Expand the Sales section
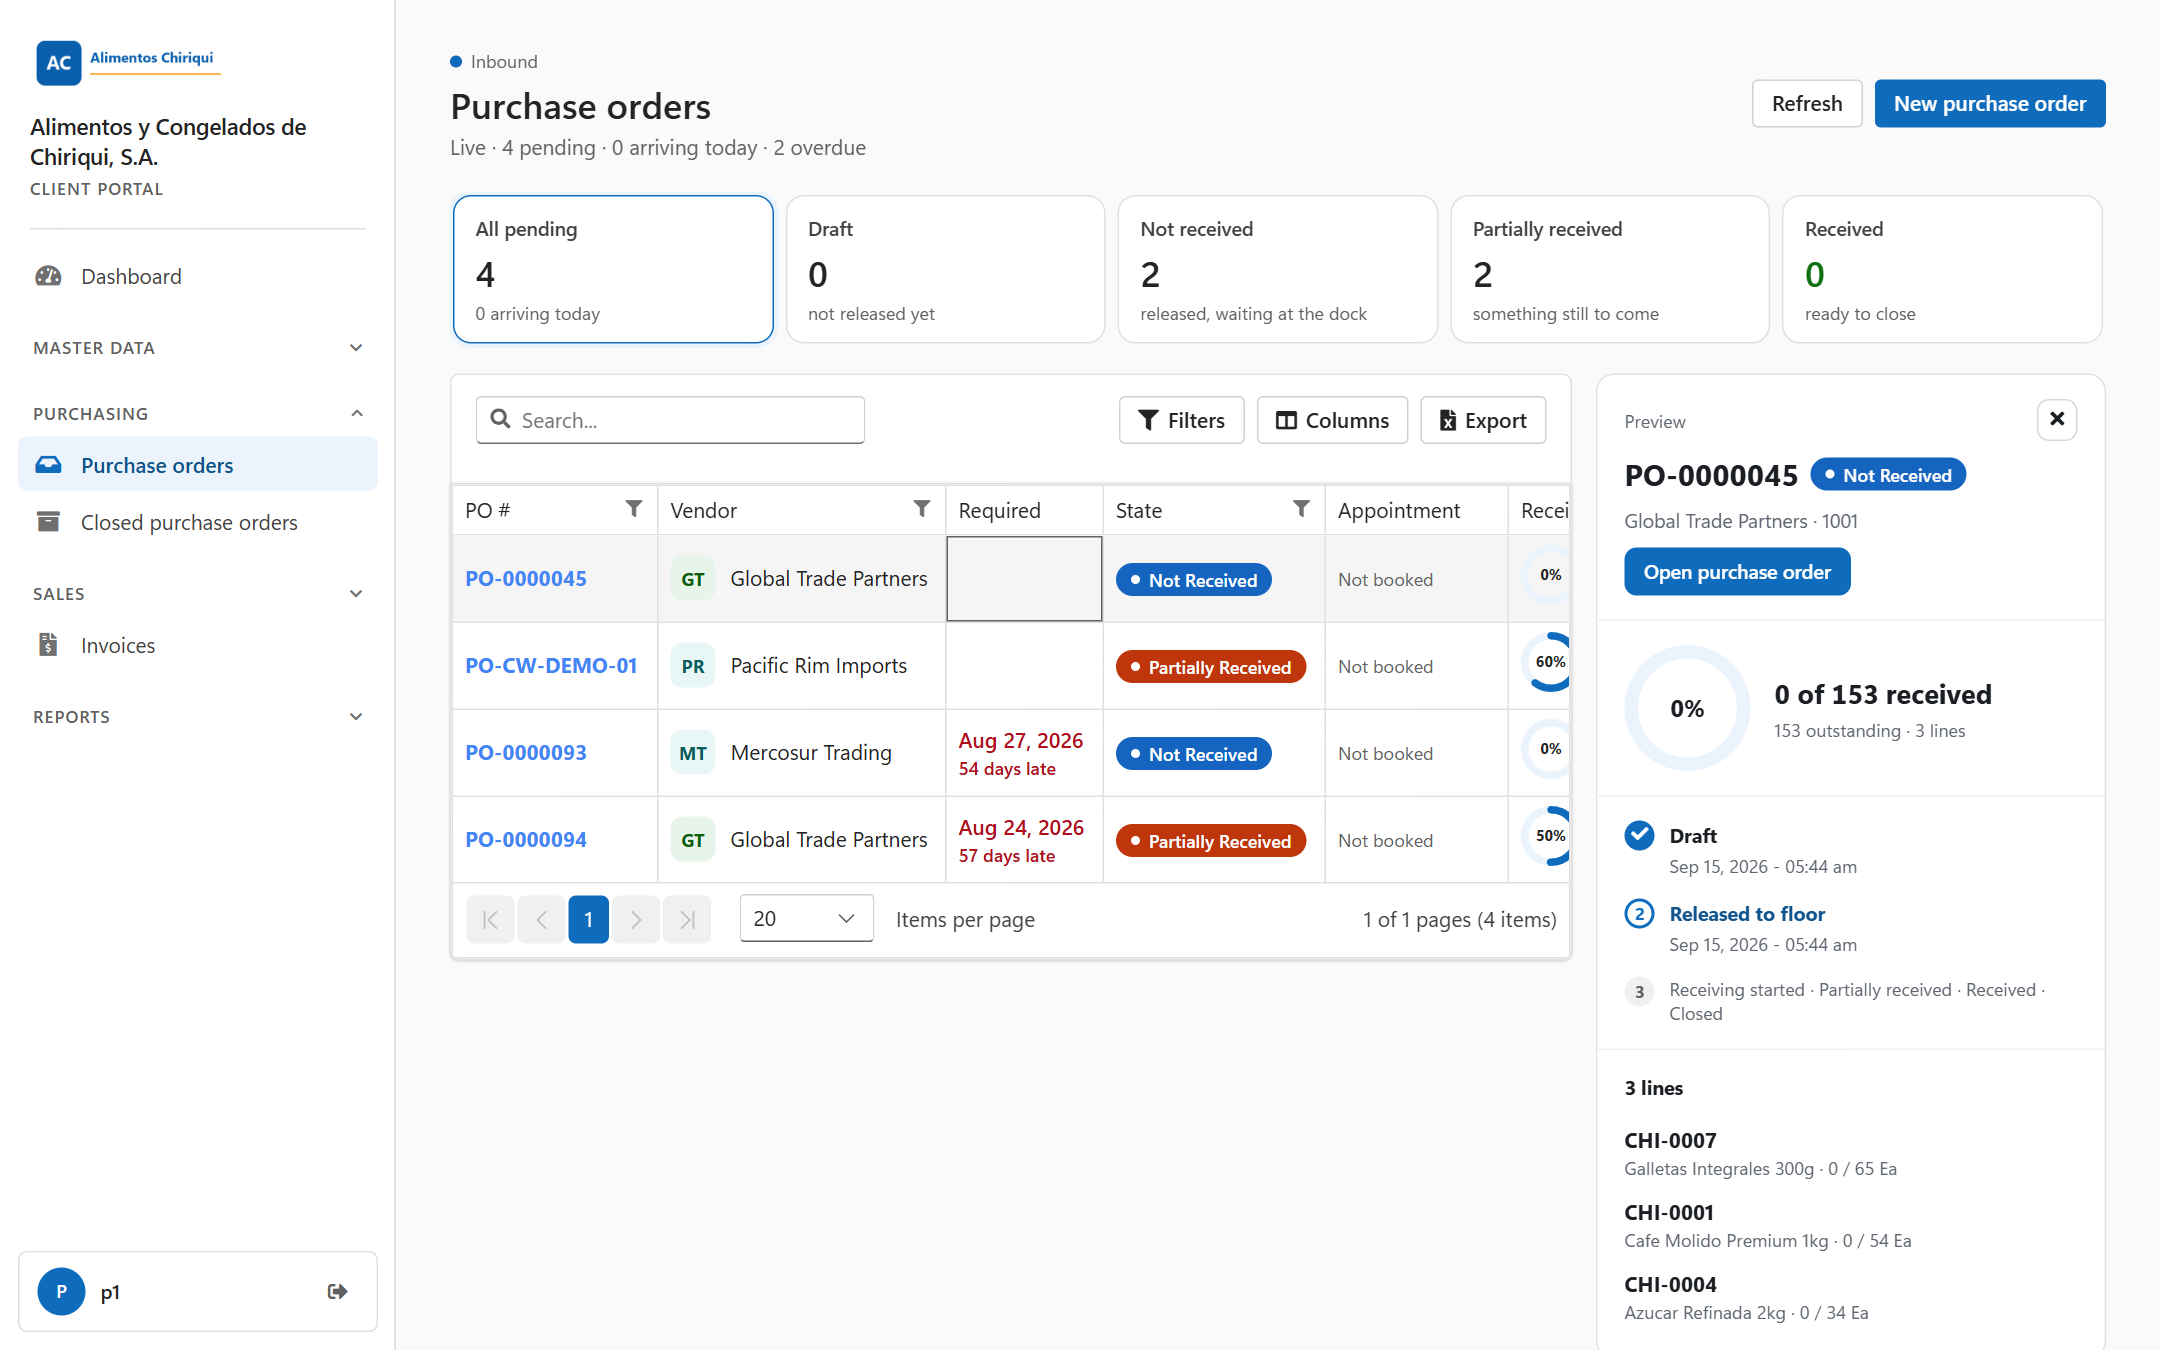Screen dimensions: 2160x1350 pyautogui.click(x=197, y=594)
